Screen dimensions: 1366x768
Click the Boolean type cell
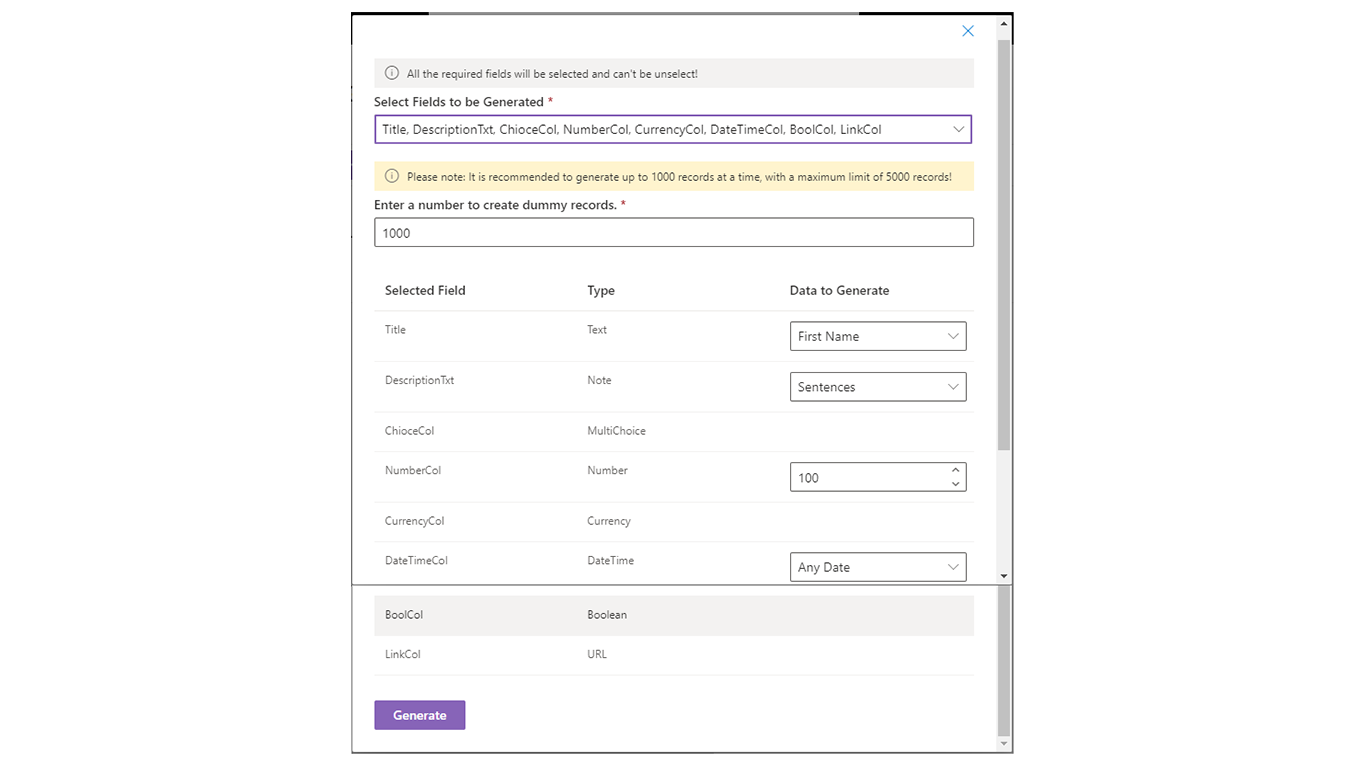click(607, 615)
